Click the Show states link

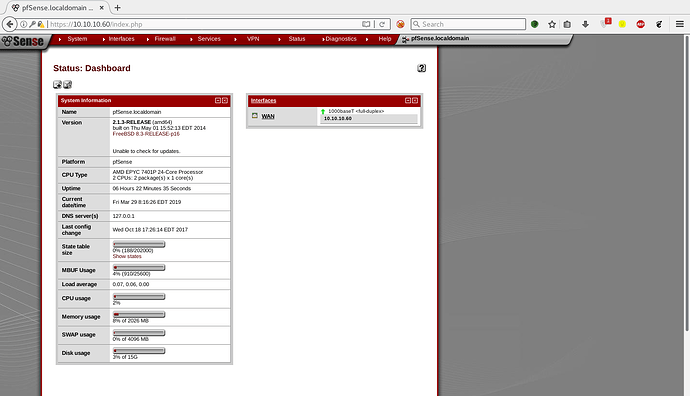click(127, 256)
